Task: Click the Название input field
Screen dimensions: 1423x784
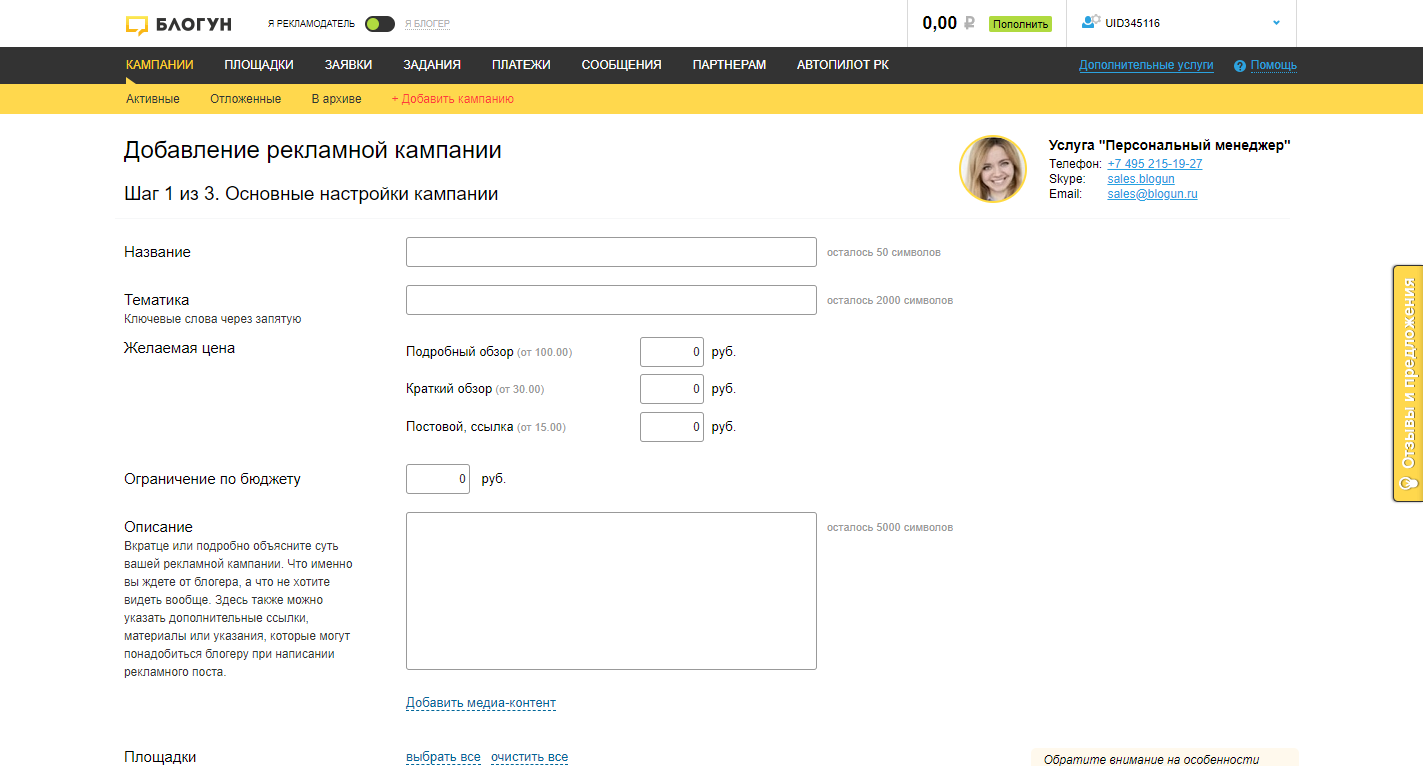Action: [610, 251]
